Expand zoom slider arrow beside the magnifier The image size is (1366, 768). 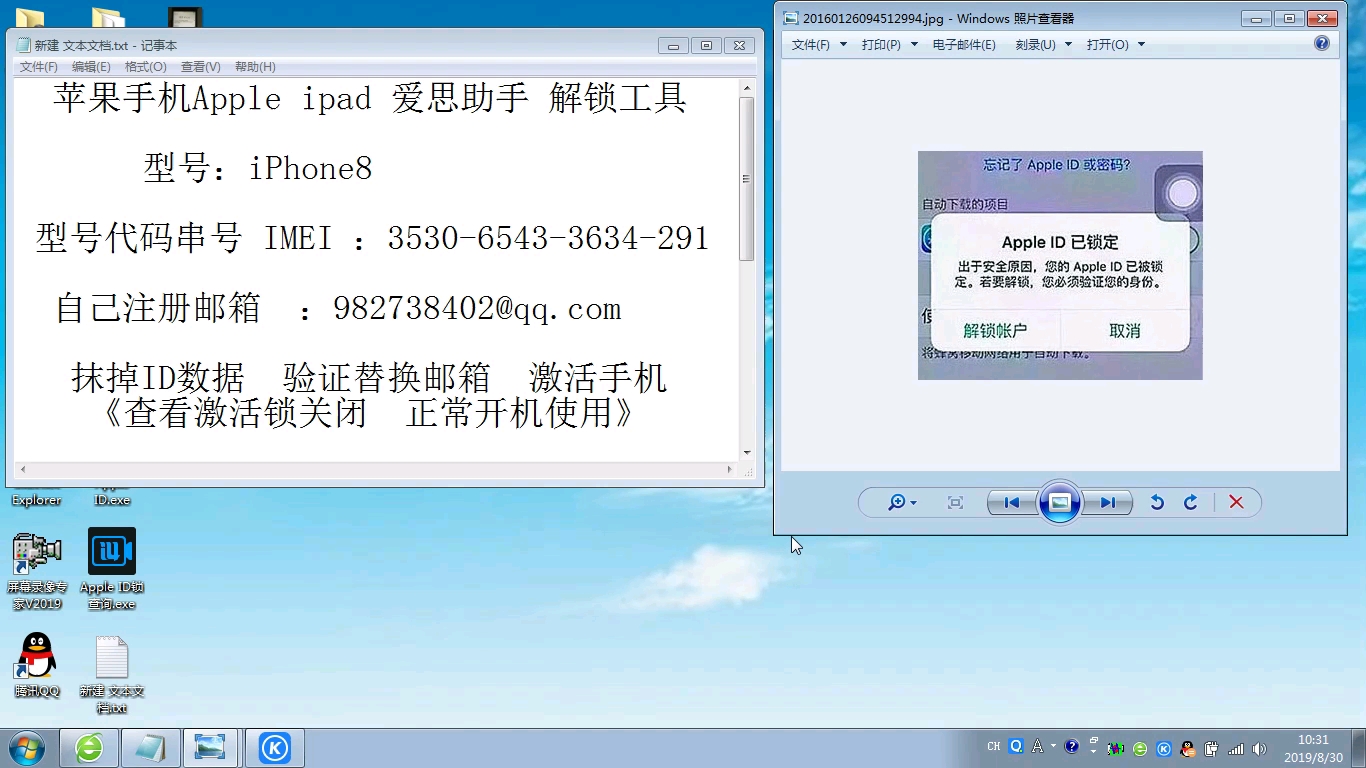tap(914, 503)
